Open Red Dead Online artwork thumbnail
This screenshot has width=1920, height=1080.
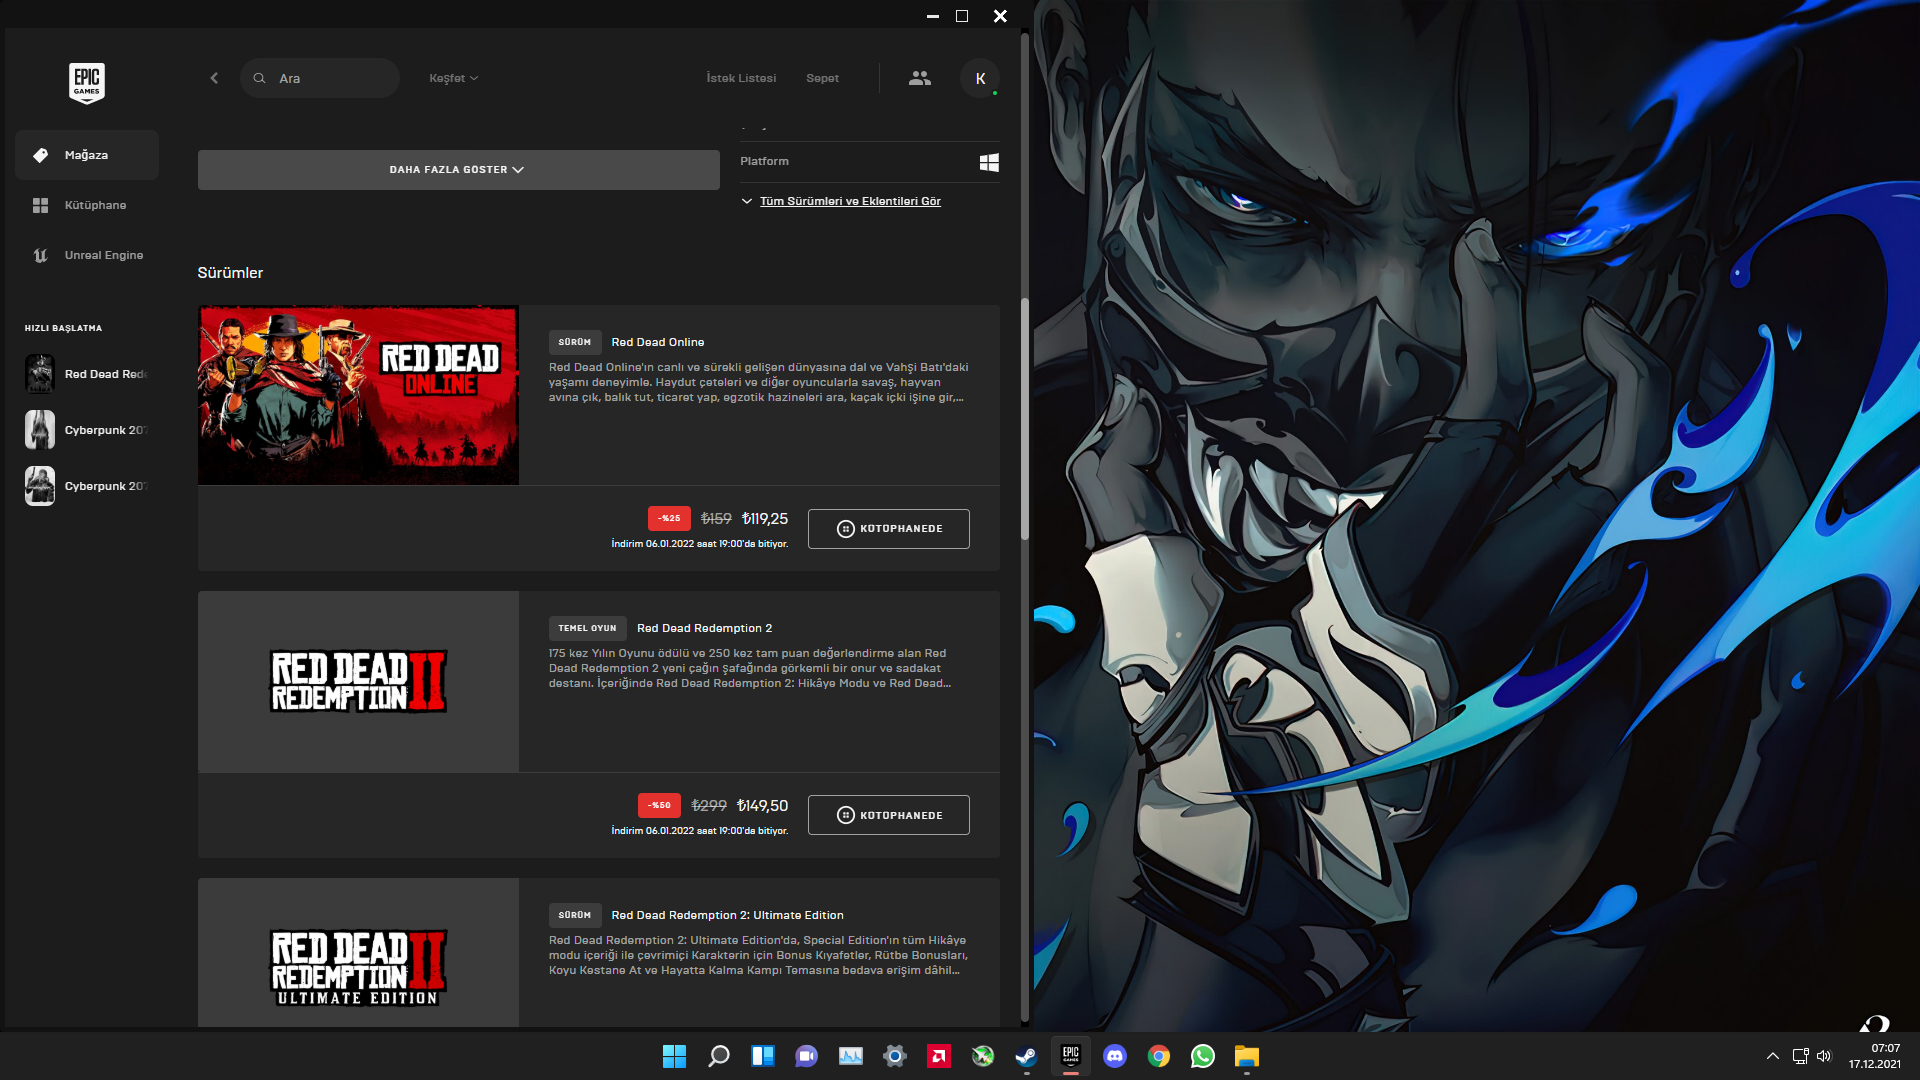358,395
